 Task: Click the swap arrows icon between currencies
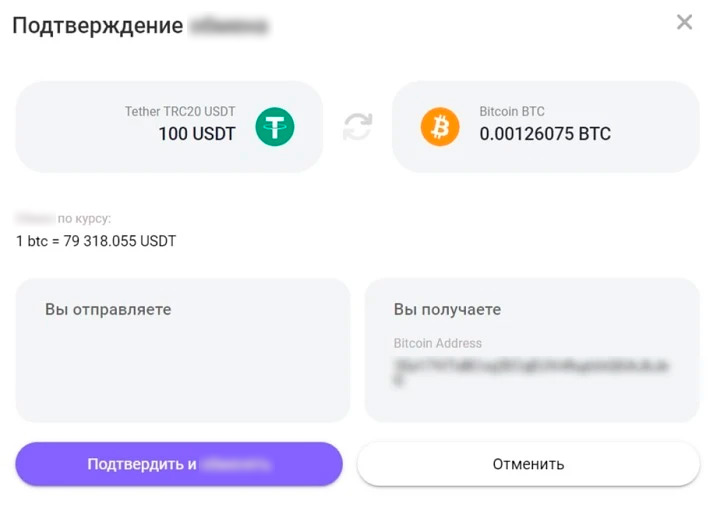click(357, 127)
